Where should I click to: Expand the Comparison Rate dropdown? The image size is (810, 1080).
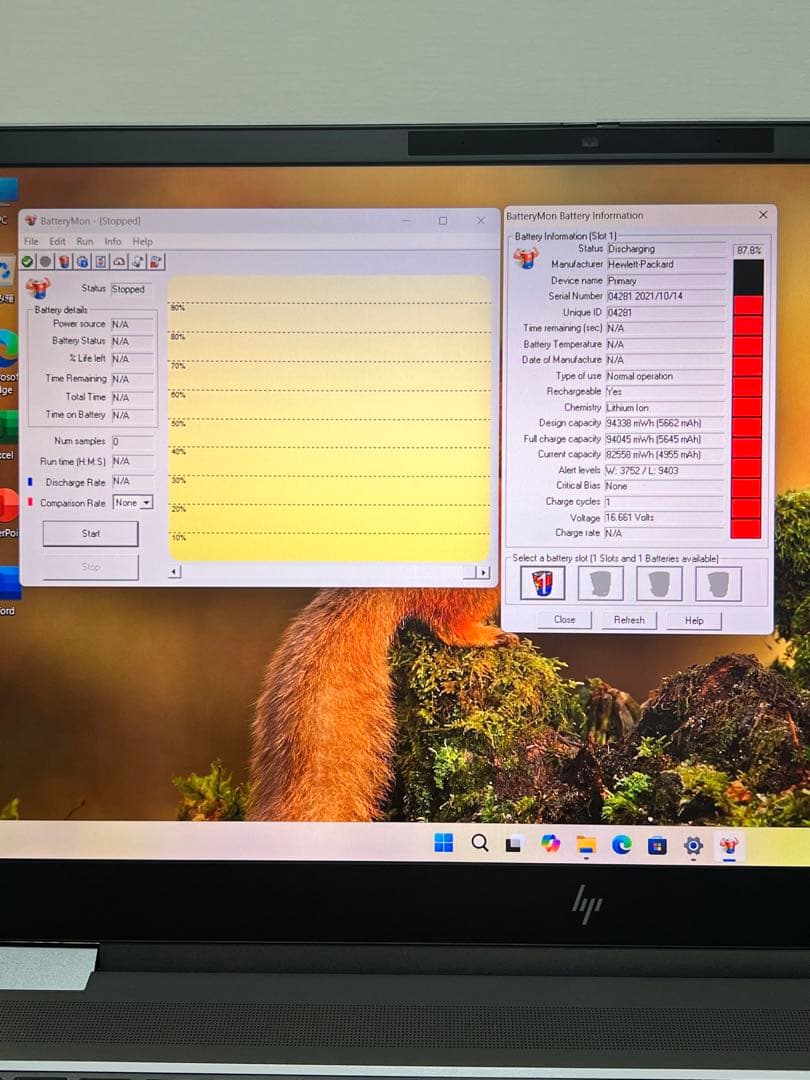coord(146,503)
